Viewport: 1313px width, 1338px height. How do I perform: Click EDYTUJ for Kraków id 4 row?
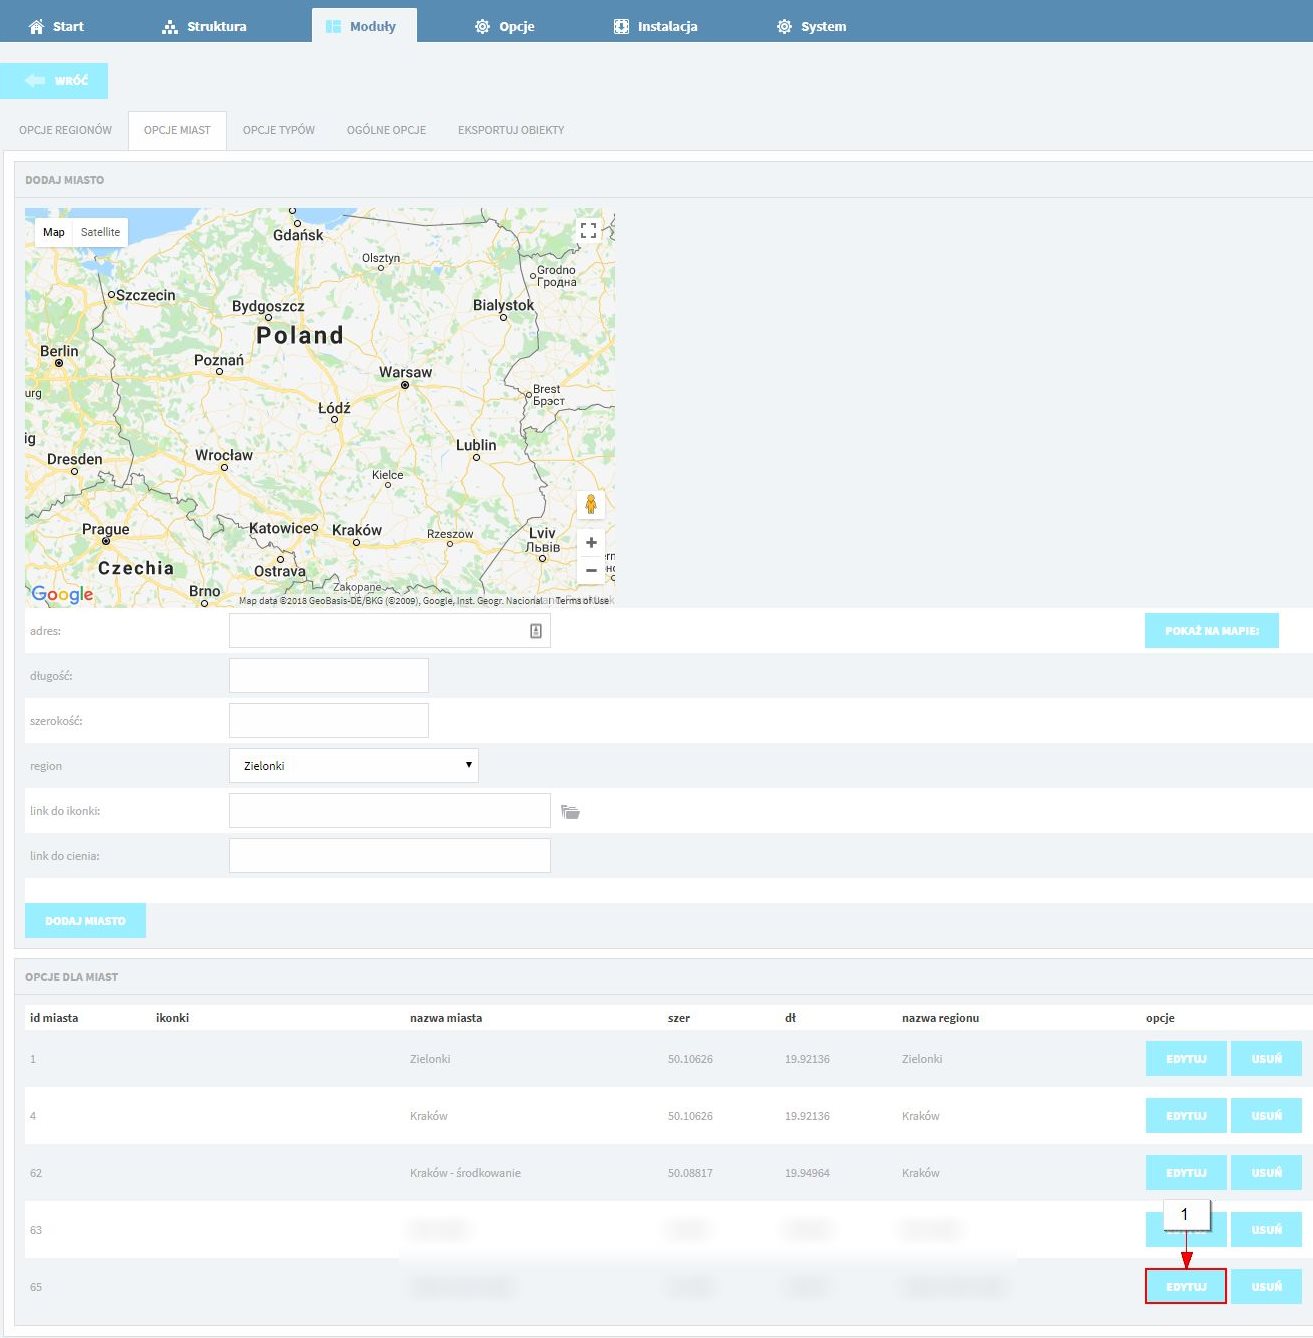pos(1186,1116)
